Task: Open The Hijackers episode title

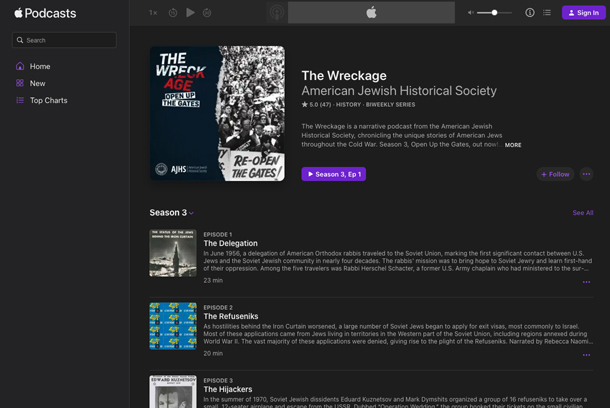Action: point(228,389)
